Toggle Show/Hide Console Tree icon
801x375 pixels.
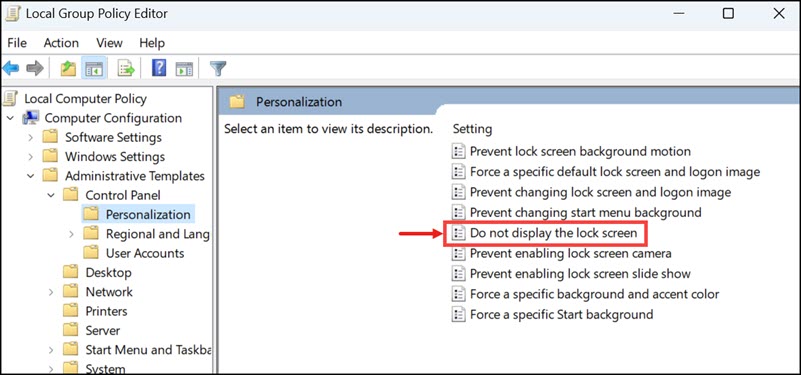click(x=94, y=68)
